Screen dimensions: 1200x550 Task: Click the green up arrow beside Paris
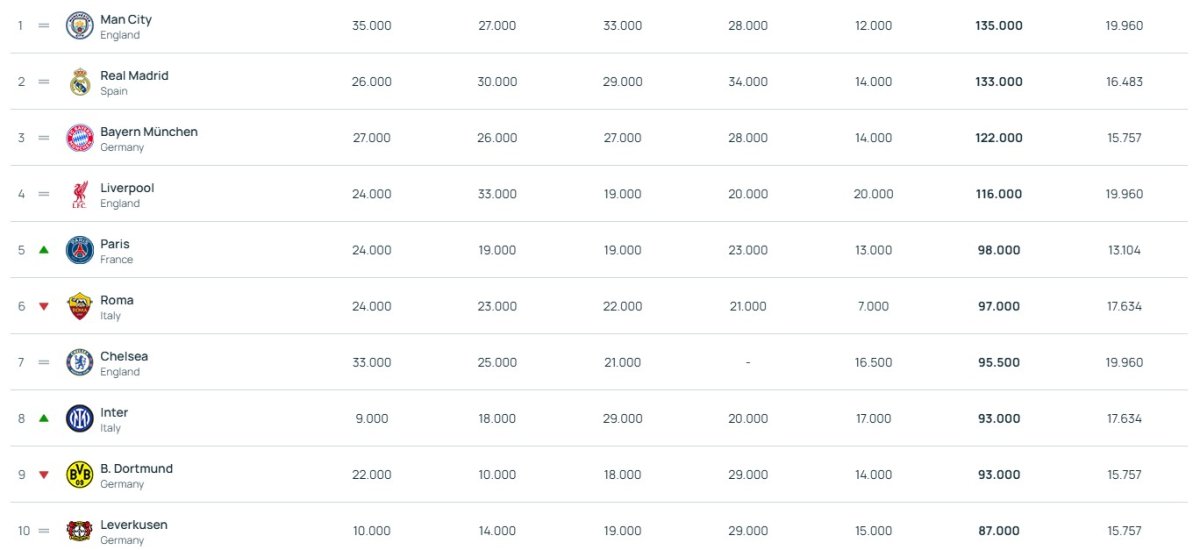pos(44,250)
